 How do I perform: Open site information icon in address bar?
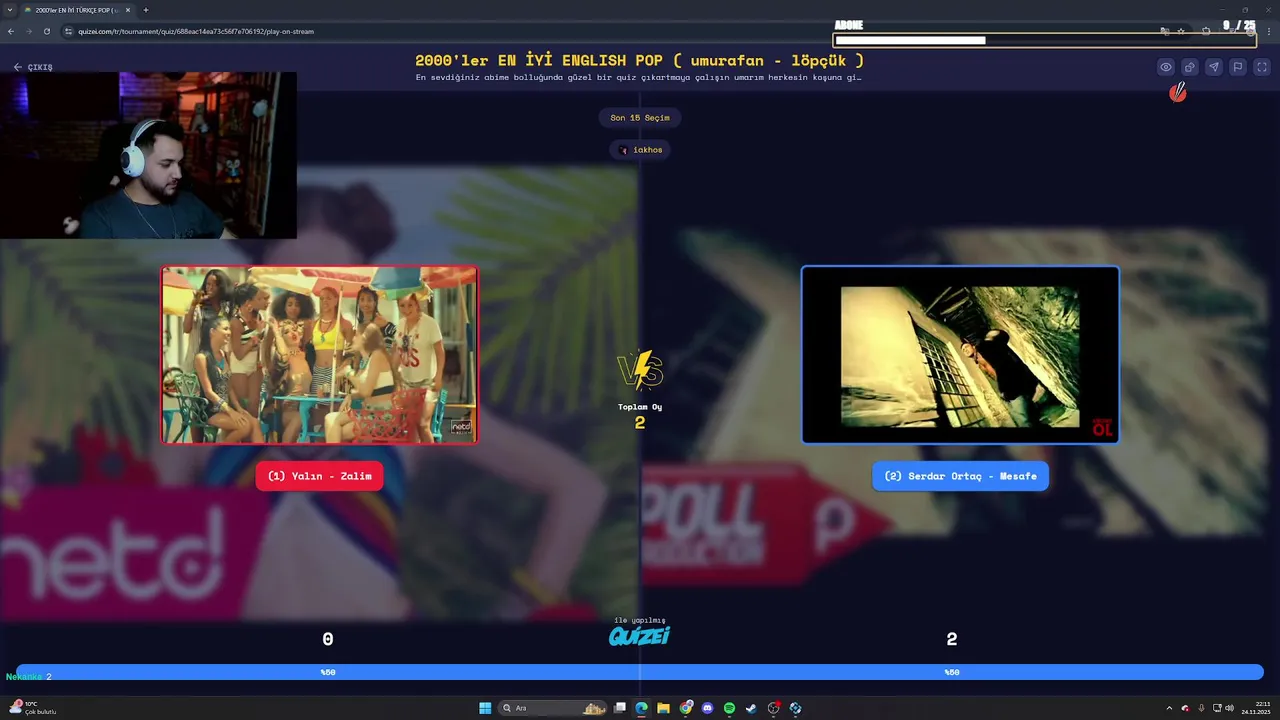click(x=69, y=31)
